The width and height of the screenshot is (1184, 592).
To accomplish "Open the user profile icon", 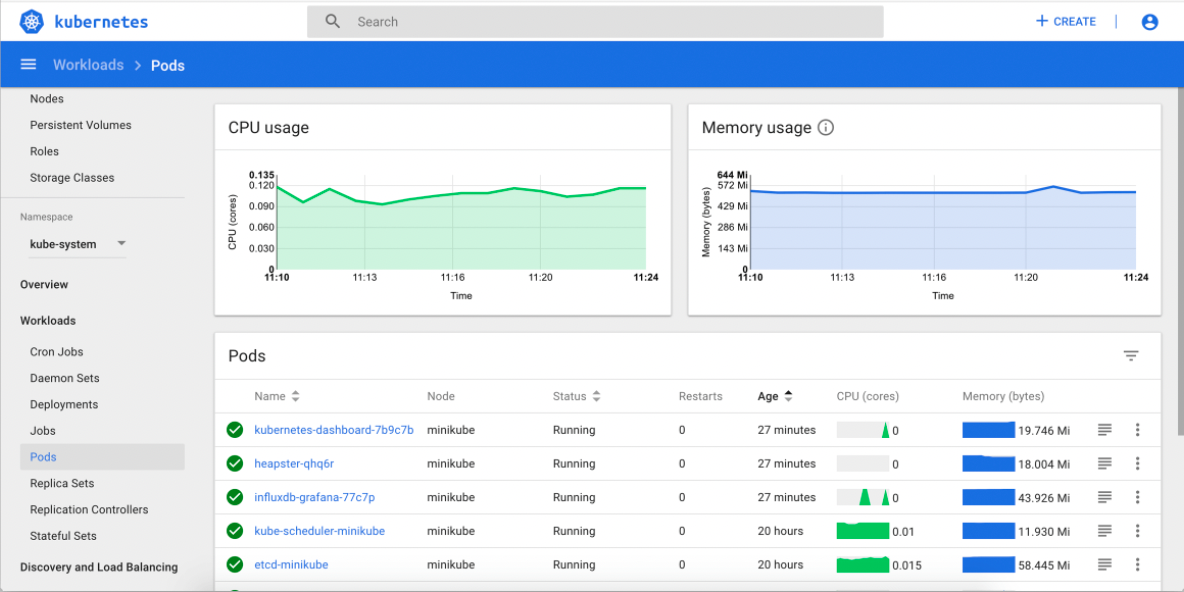I will (x=1149, y=21).
